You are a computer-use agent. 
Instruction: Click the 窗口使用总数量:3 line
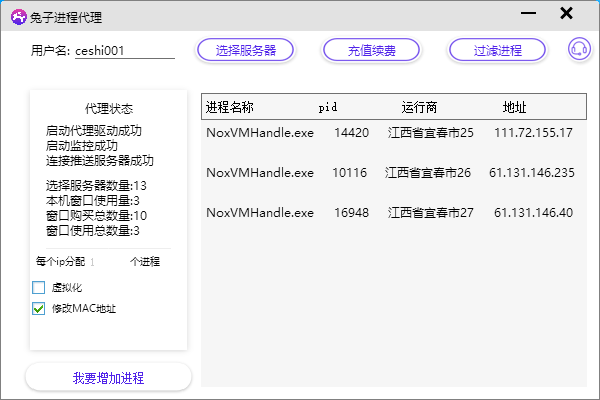[x=93, y=231]
